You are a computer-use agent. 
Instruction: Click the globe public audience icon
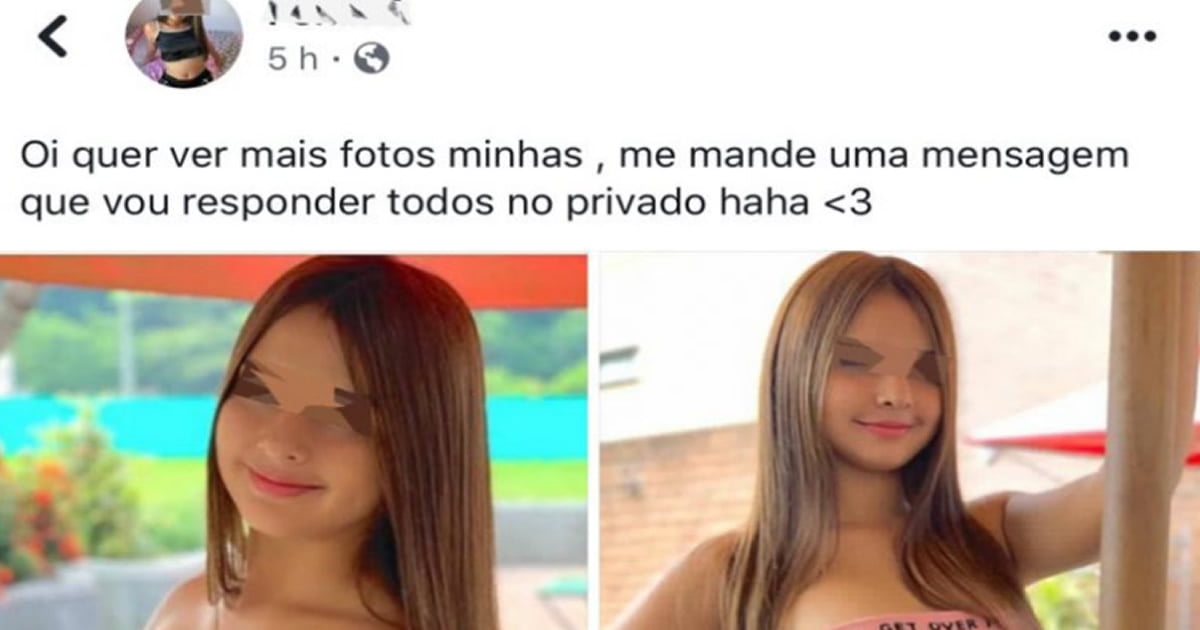(372, 60)
